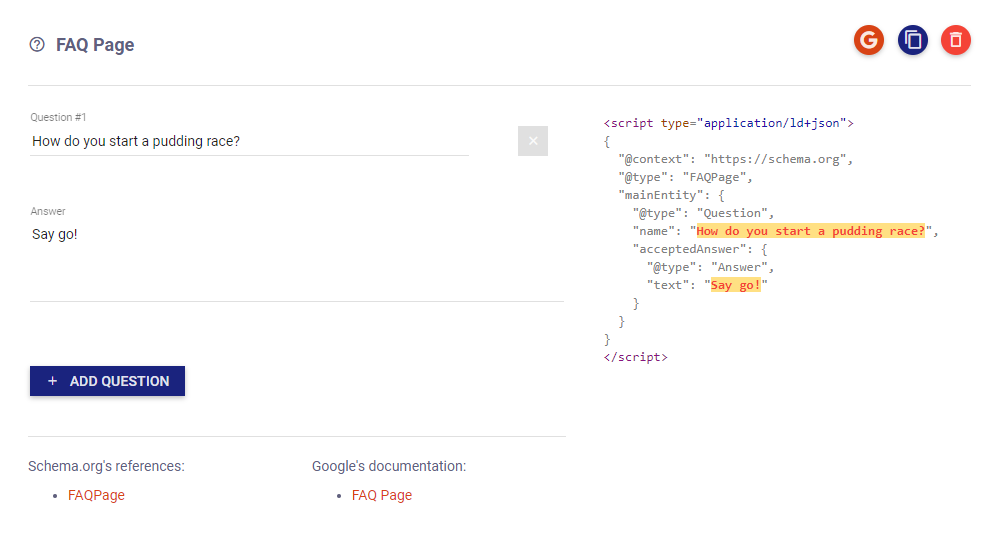Click the FAQ Page heading text
This screenshot has width=993, height=538.
[x=95, y=45]
